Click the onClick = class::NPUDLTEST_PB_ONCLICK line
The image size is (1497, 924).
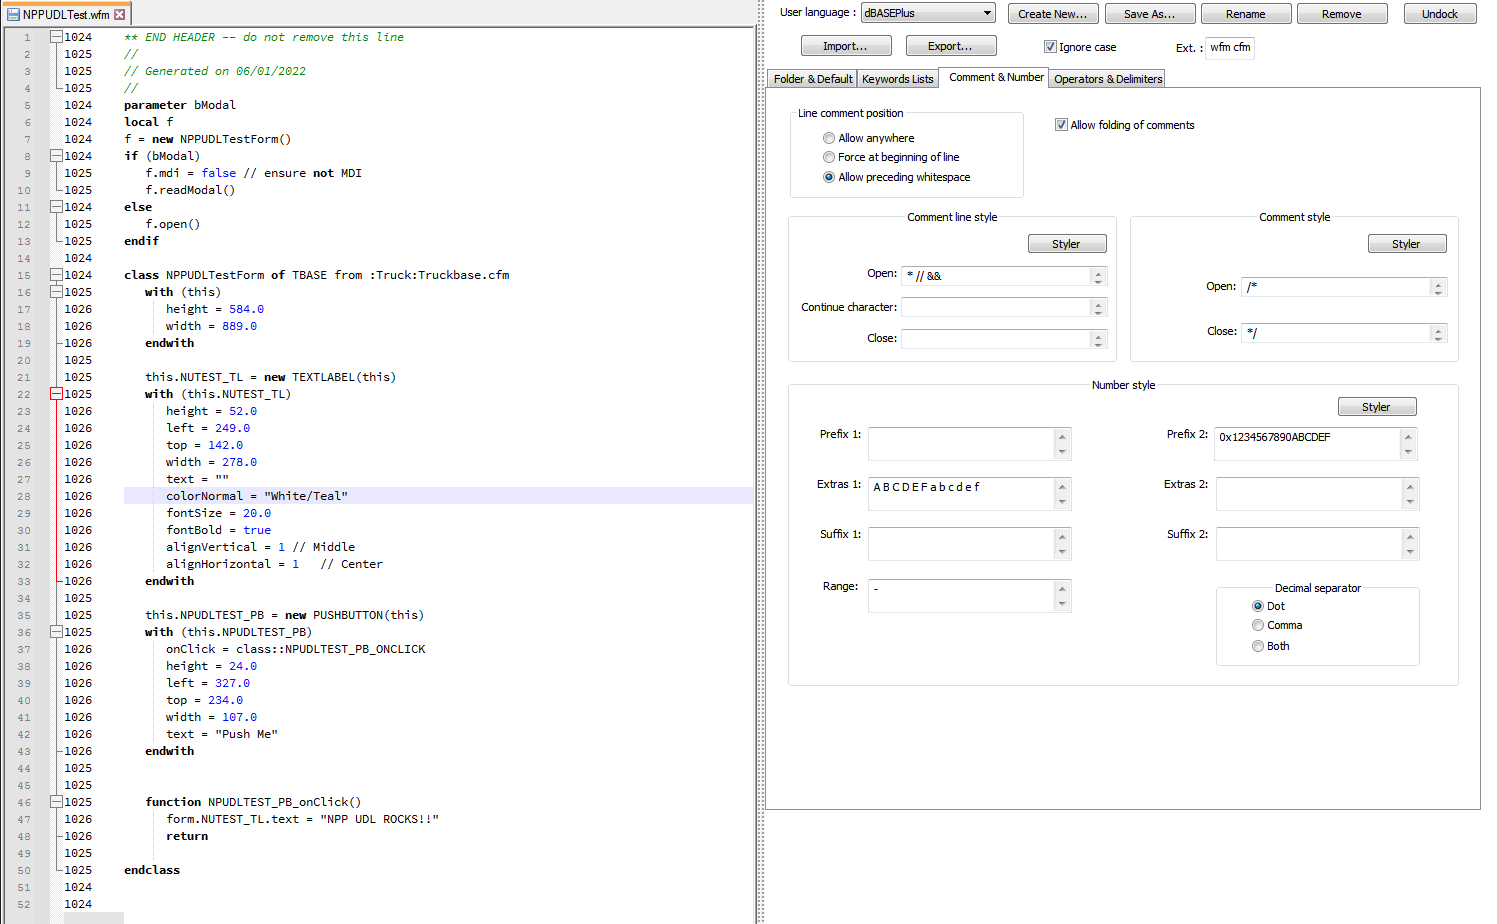coord(296,649)
